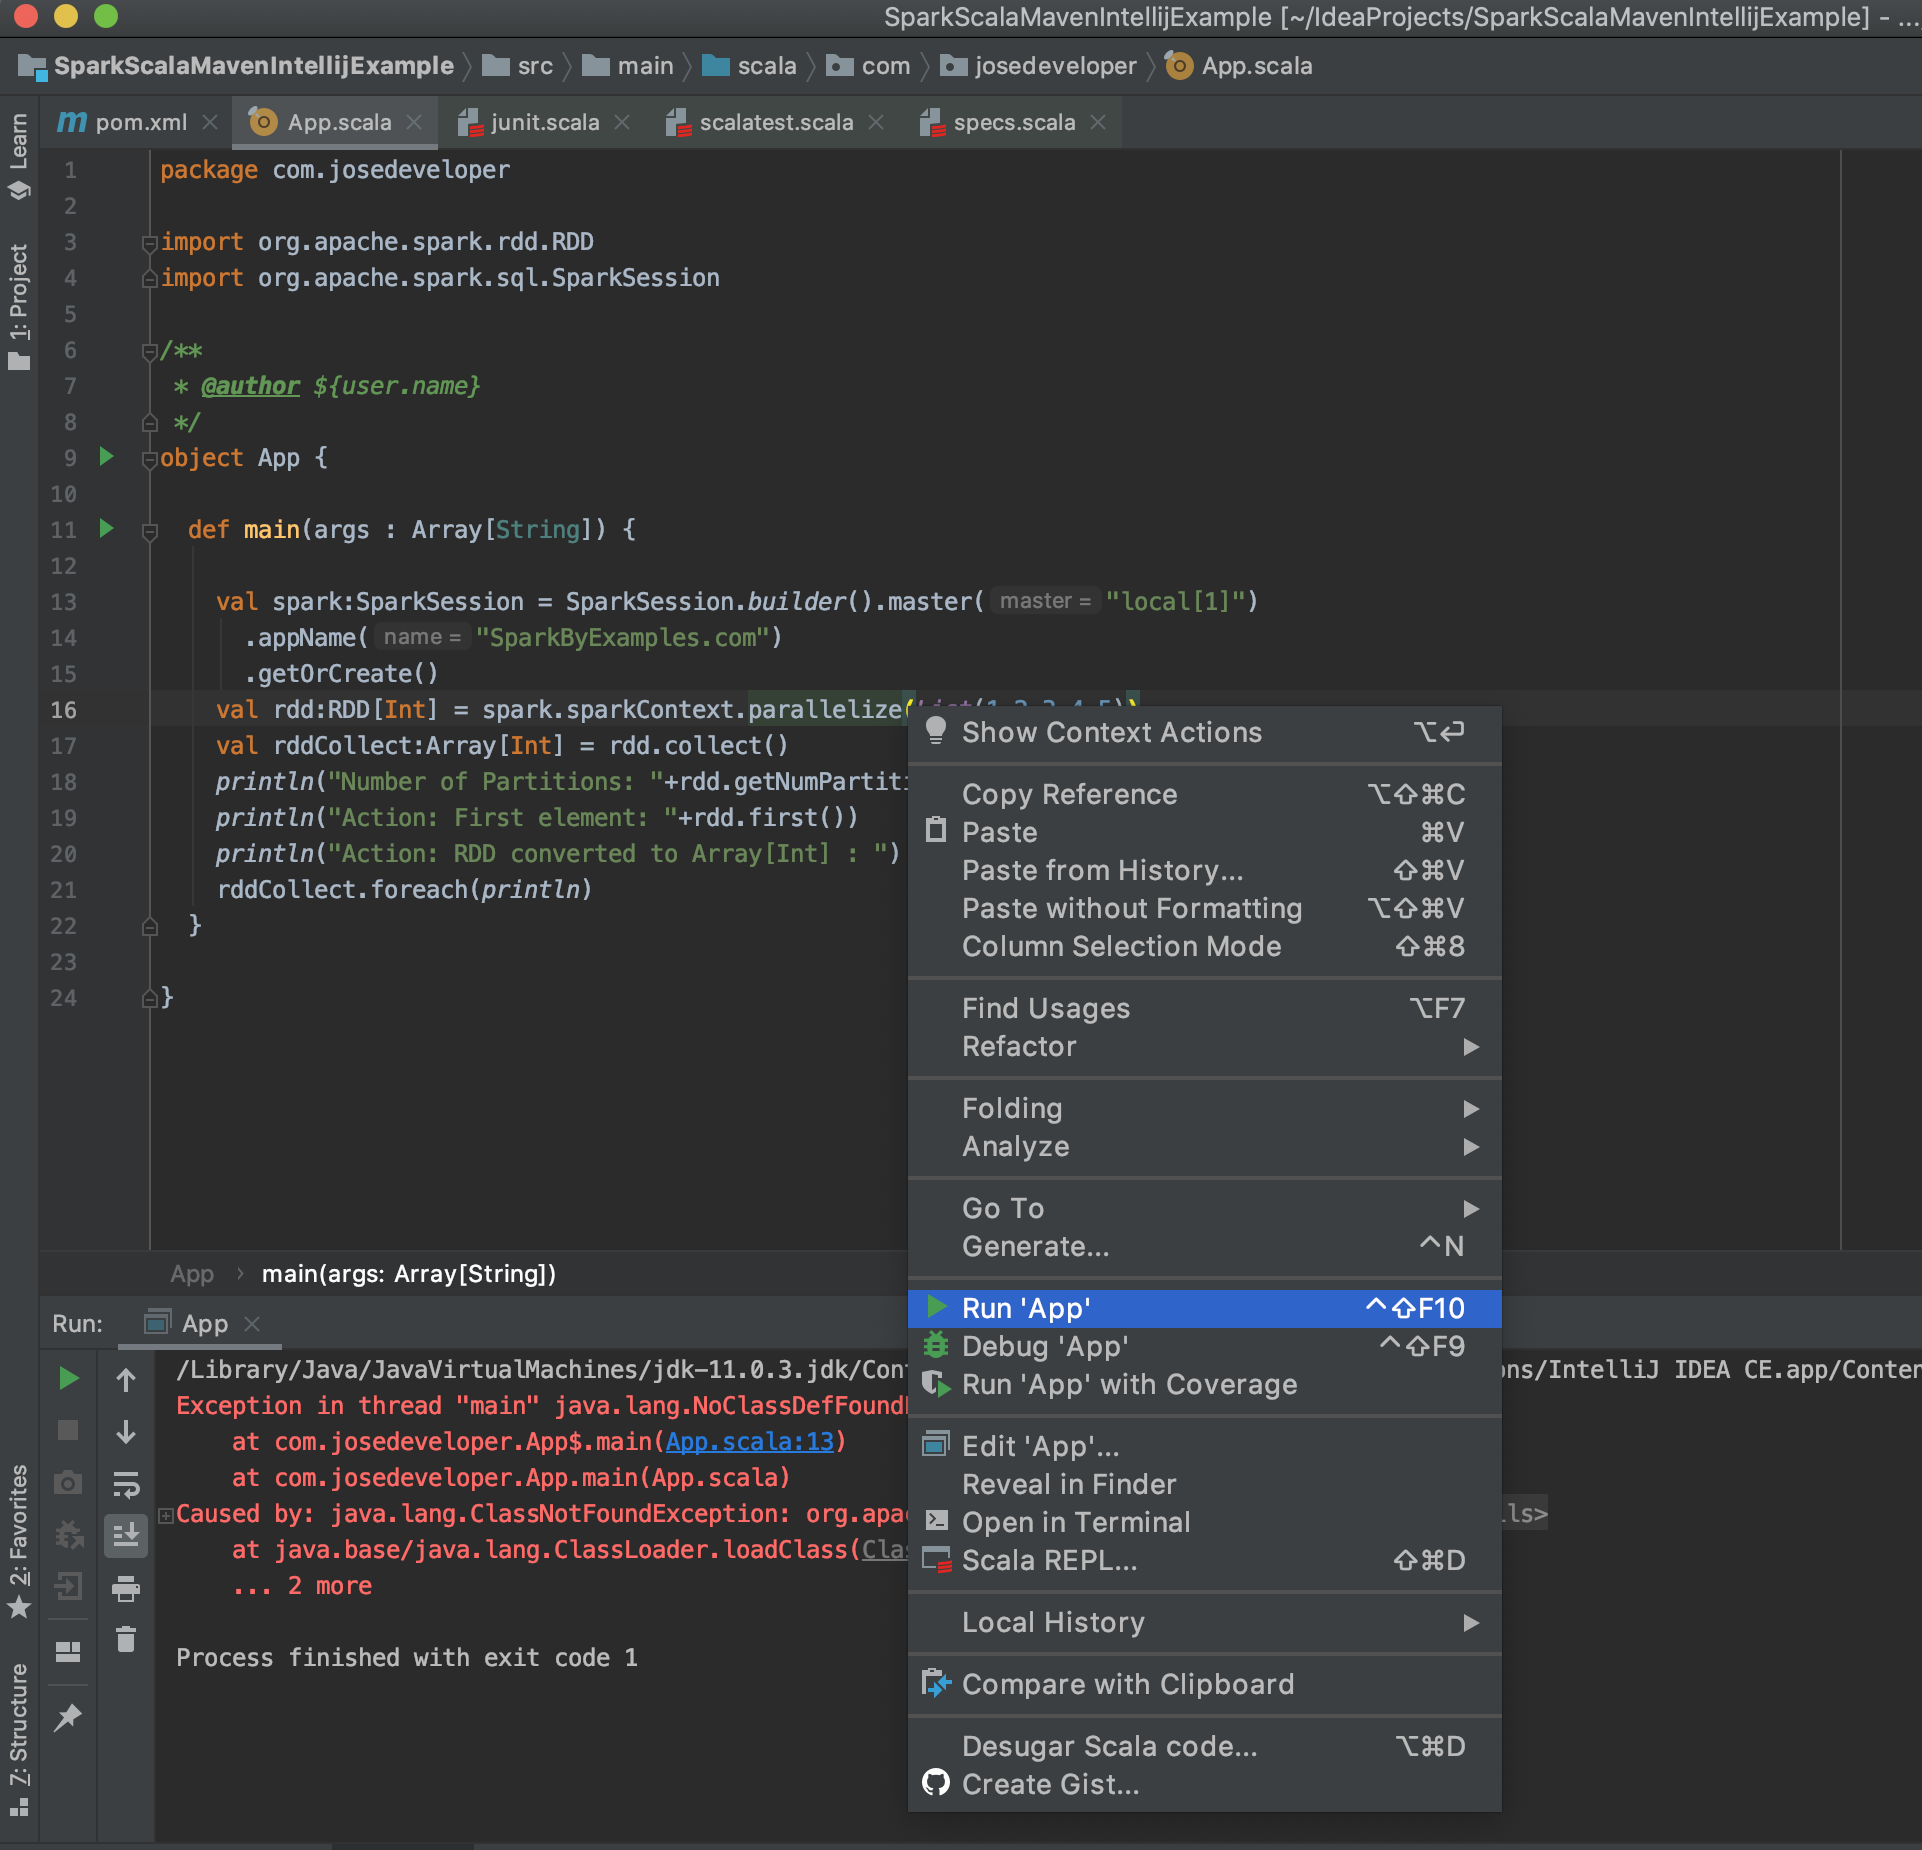Select Compare with Clipboard

click(x=1204, y=1684)
